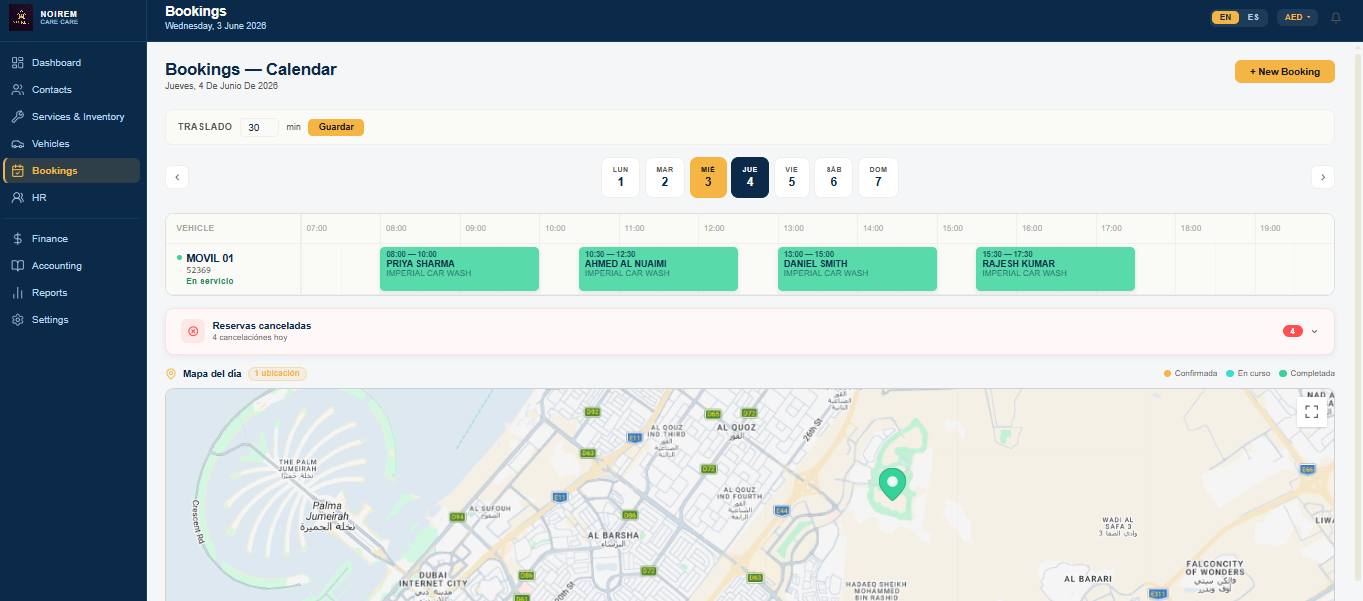
Task: Select VIE 5 day tab
Action: point(791,177)
